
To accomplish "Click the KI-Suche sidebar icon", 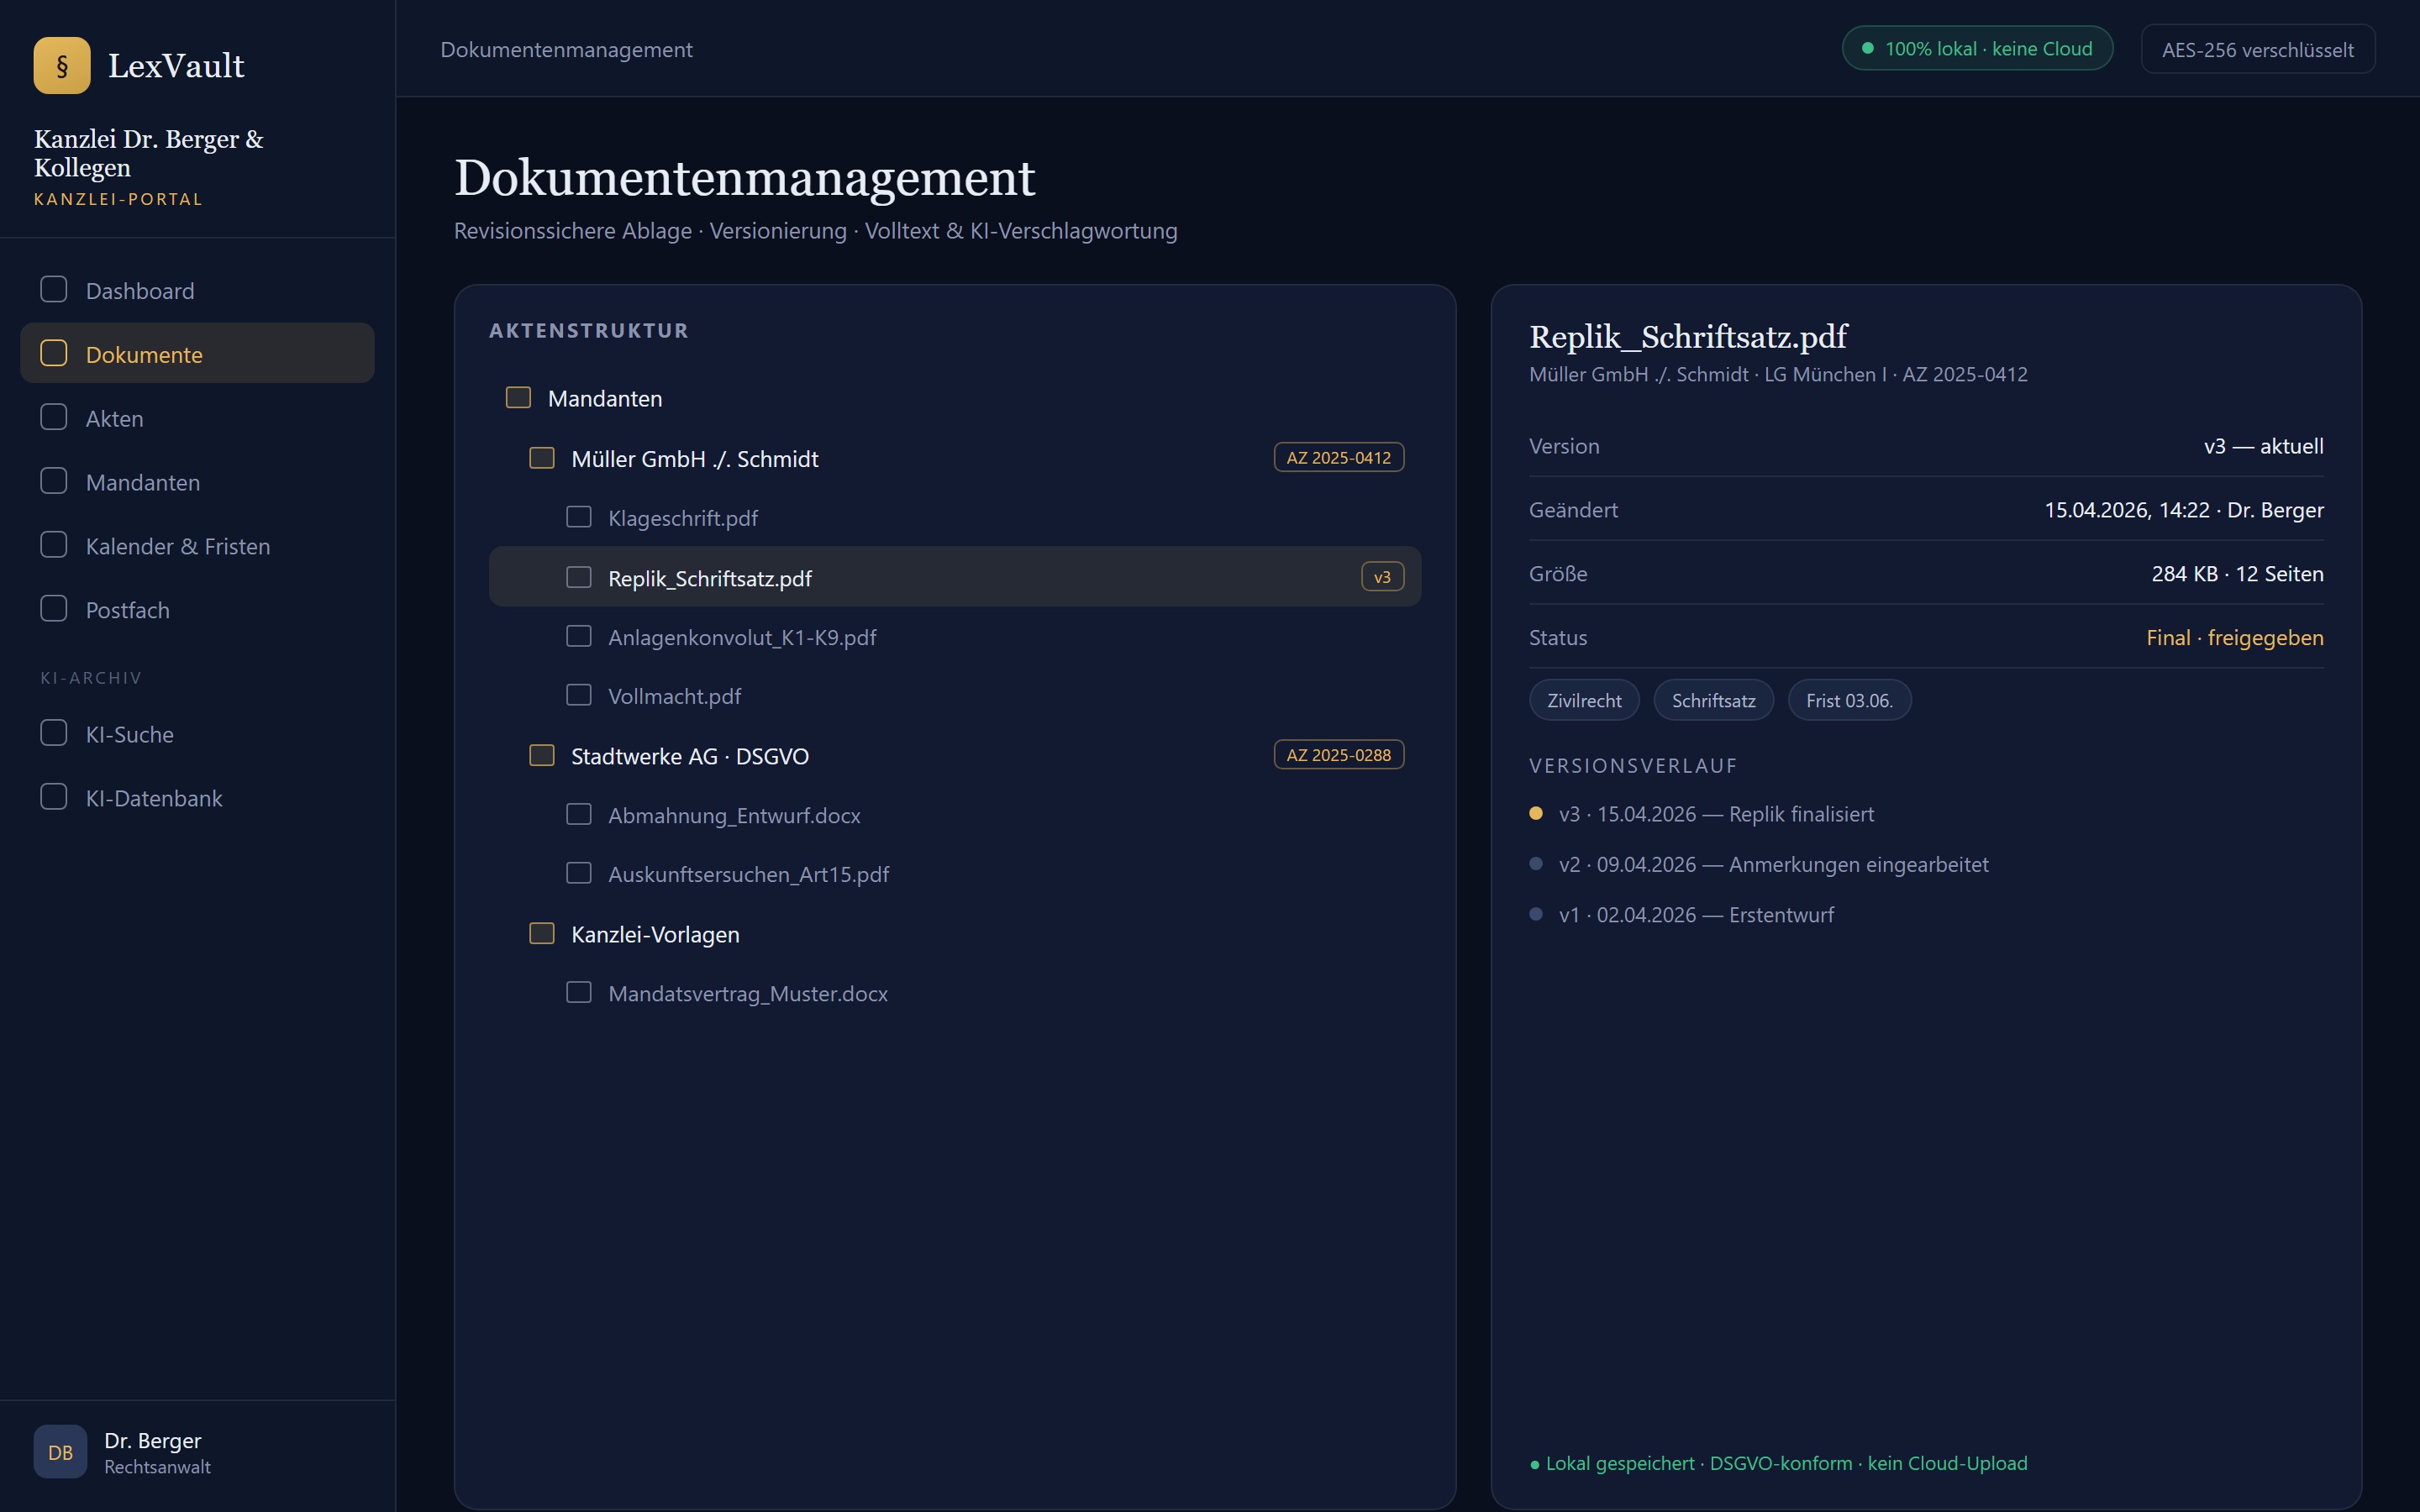I will [x=54, y=734].
